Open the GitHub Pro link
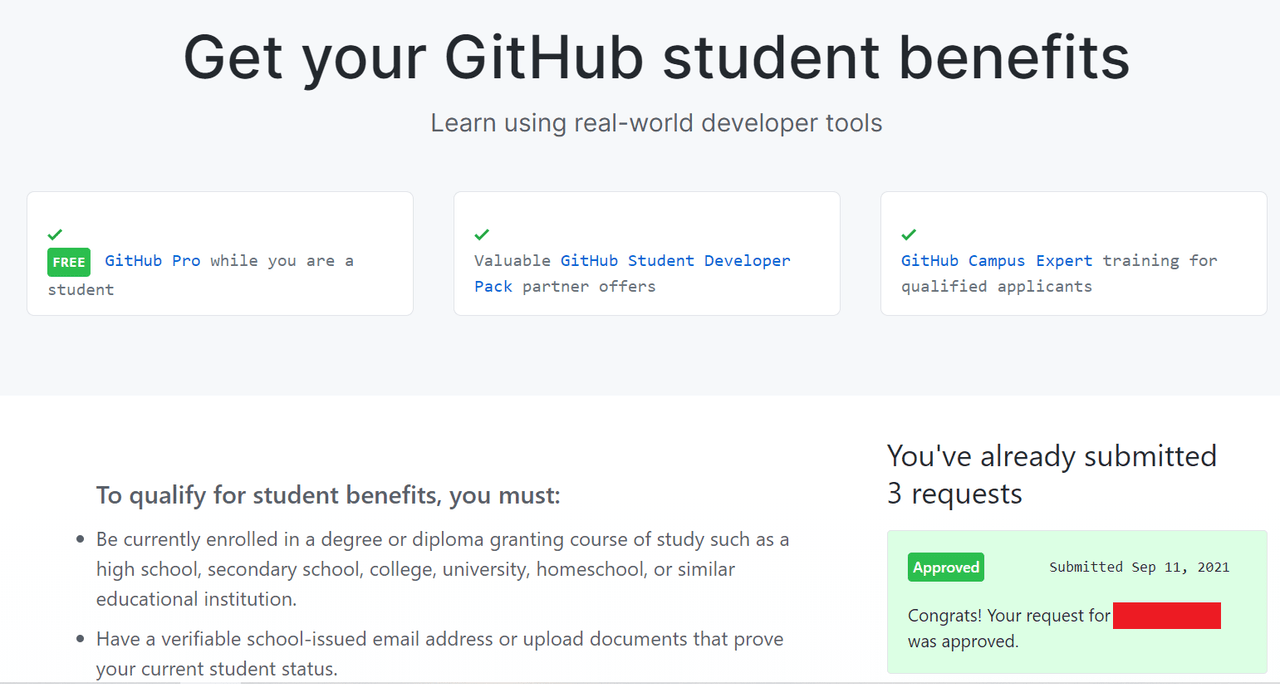The height and width of the screenshot is (684, 1280). [x=152, y=261]
